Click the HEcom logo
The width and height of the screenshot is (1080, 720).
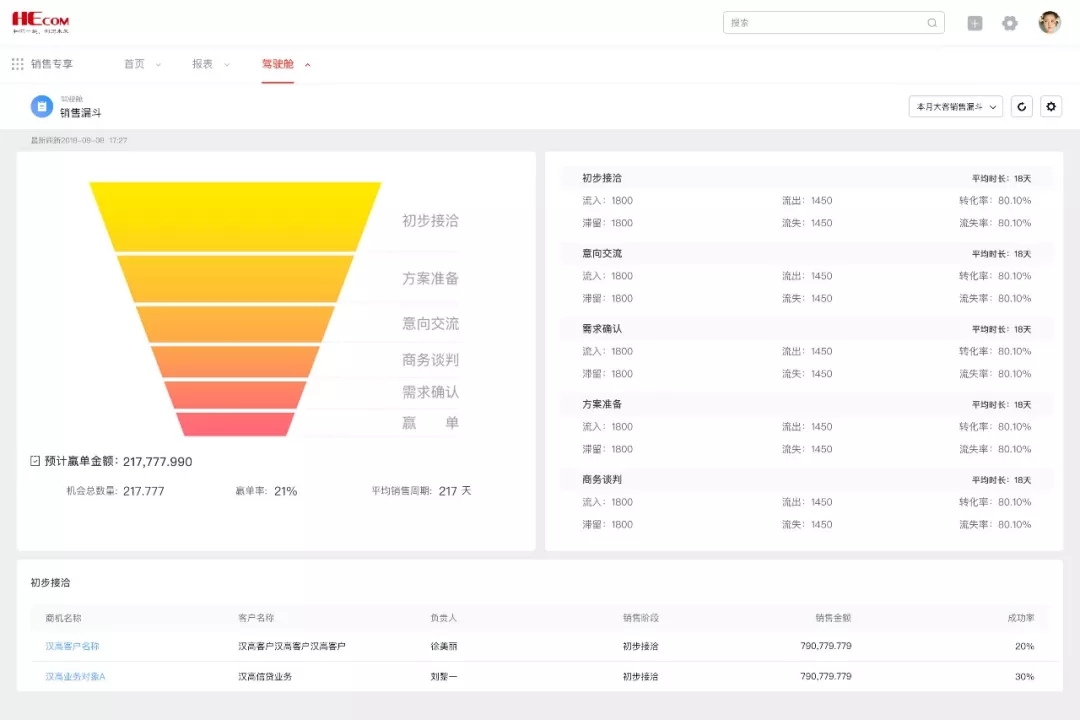coord(41,22)
